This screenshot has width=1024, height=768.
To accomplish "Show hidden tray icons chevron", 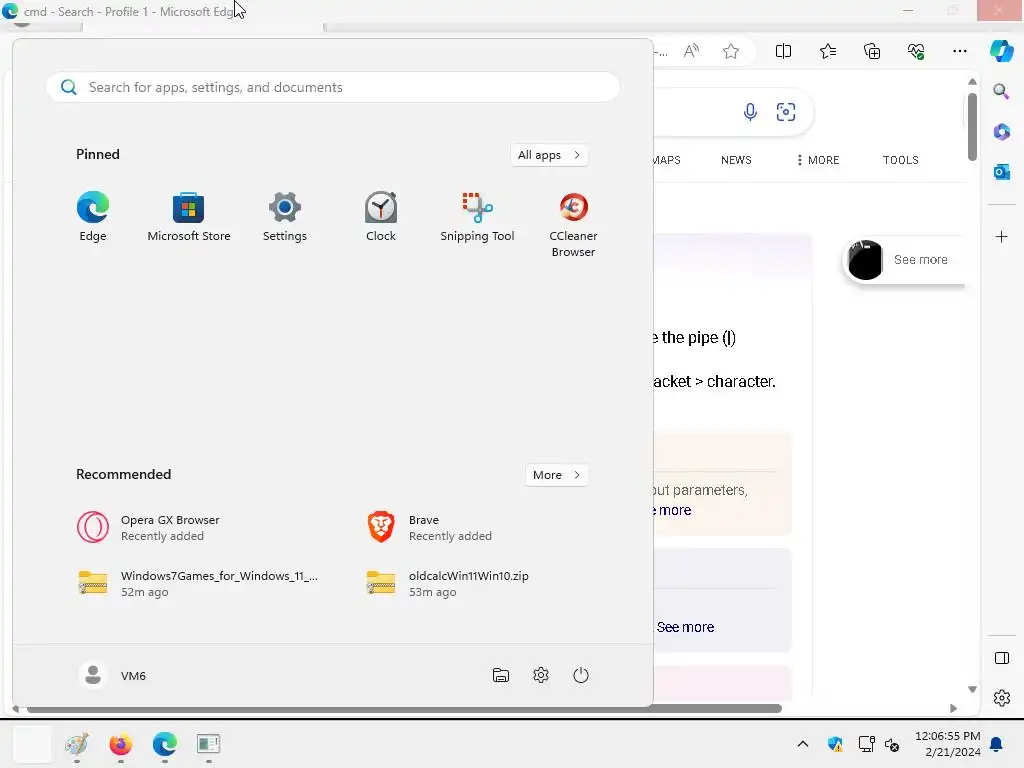I will [x=803, y=744].
